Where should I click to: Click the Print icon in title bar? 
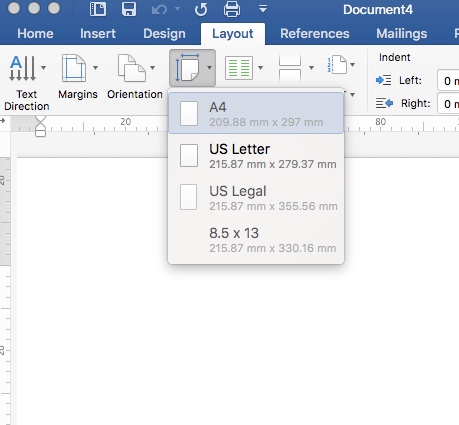(x=232, y=9)
